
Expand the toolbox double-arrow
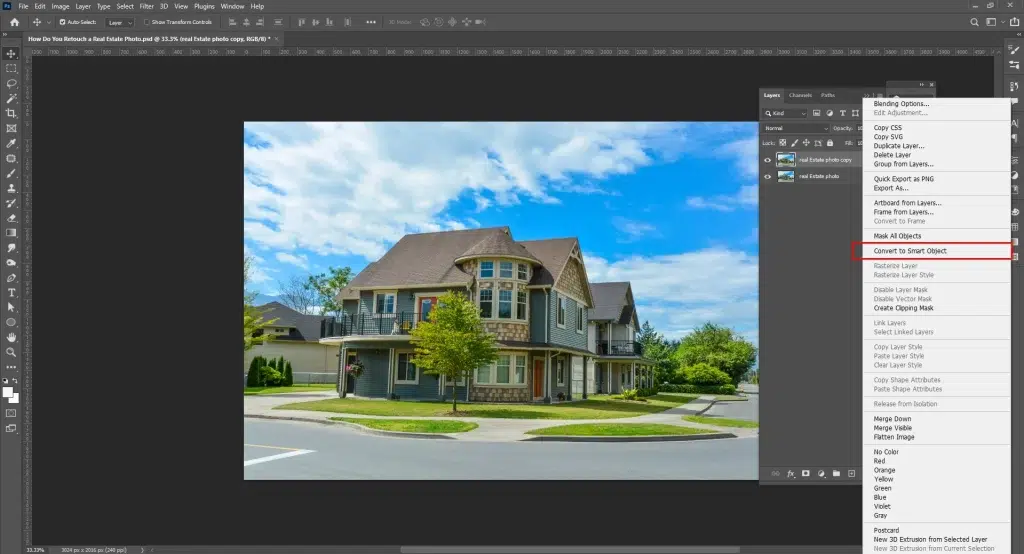pos(6,35)
